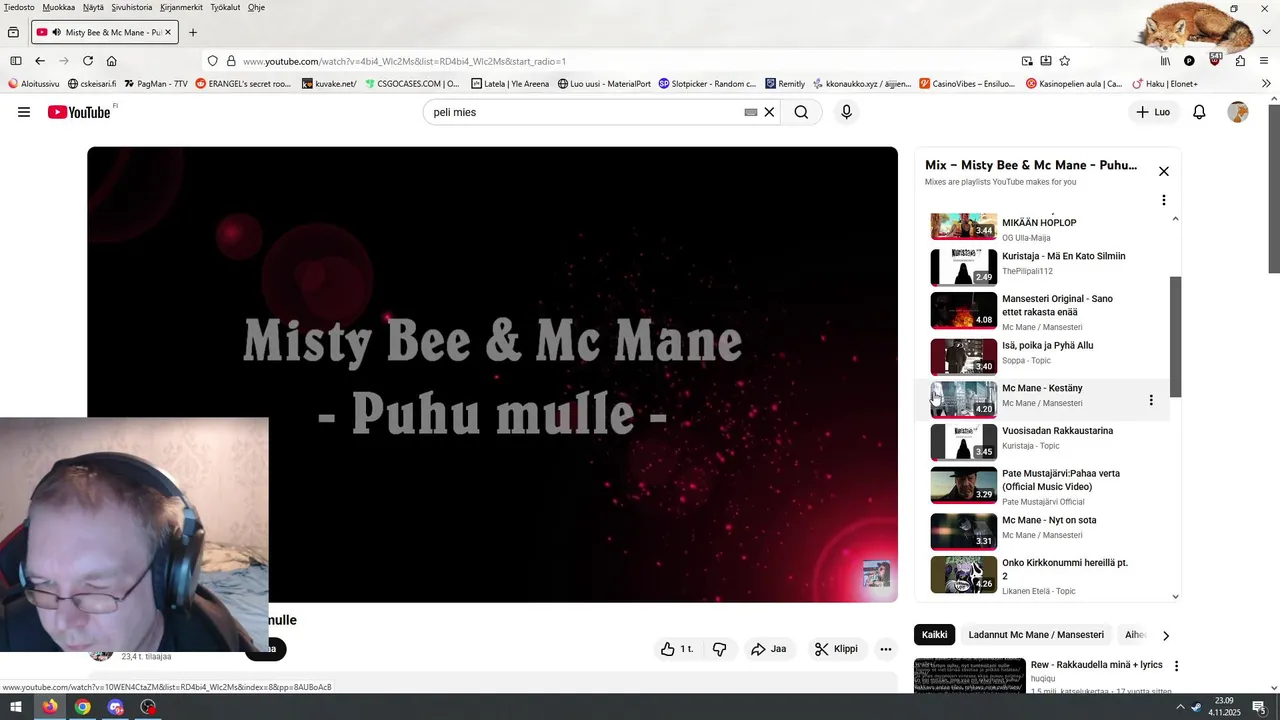Click the video player area

[492, 374]
